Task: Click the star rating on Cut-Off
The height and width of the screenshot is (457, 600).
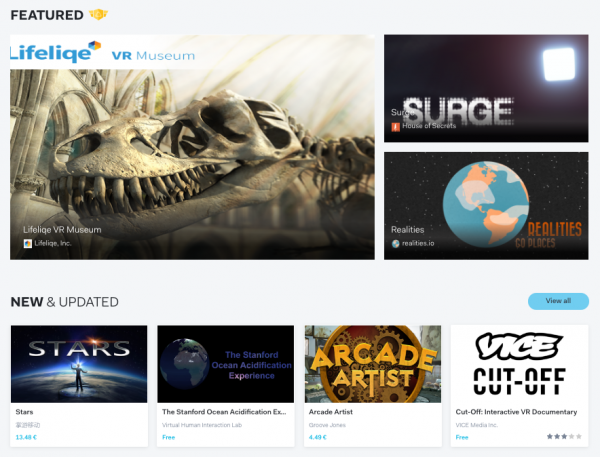Action: [x=563, y=437]
